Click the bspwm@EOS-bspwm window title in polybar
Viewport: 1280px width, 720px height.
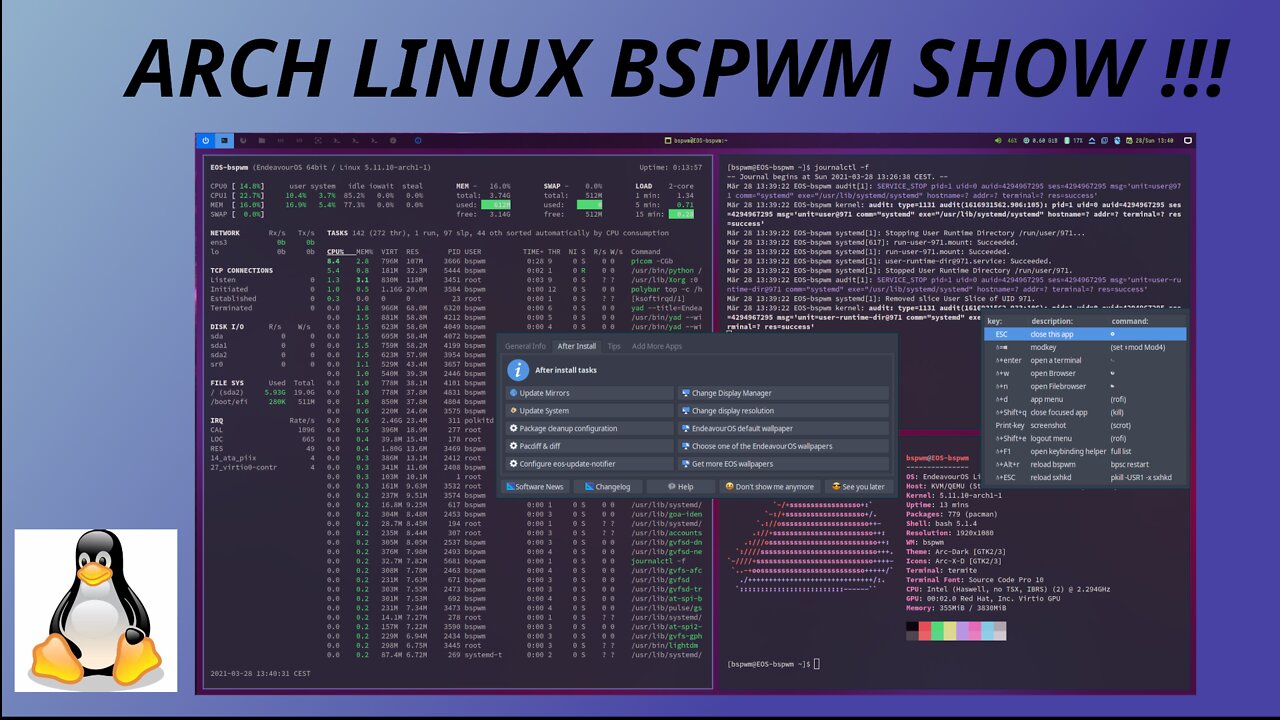coord(701,141)
